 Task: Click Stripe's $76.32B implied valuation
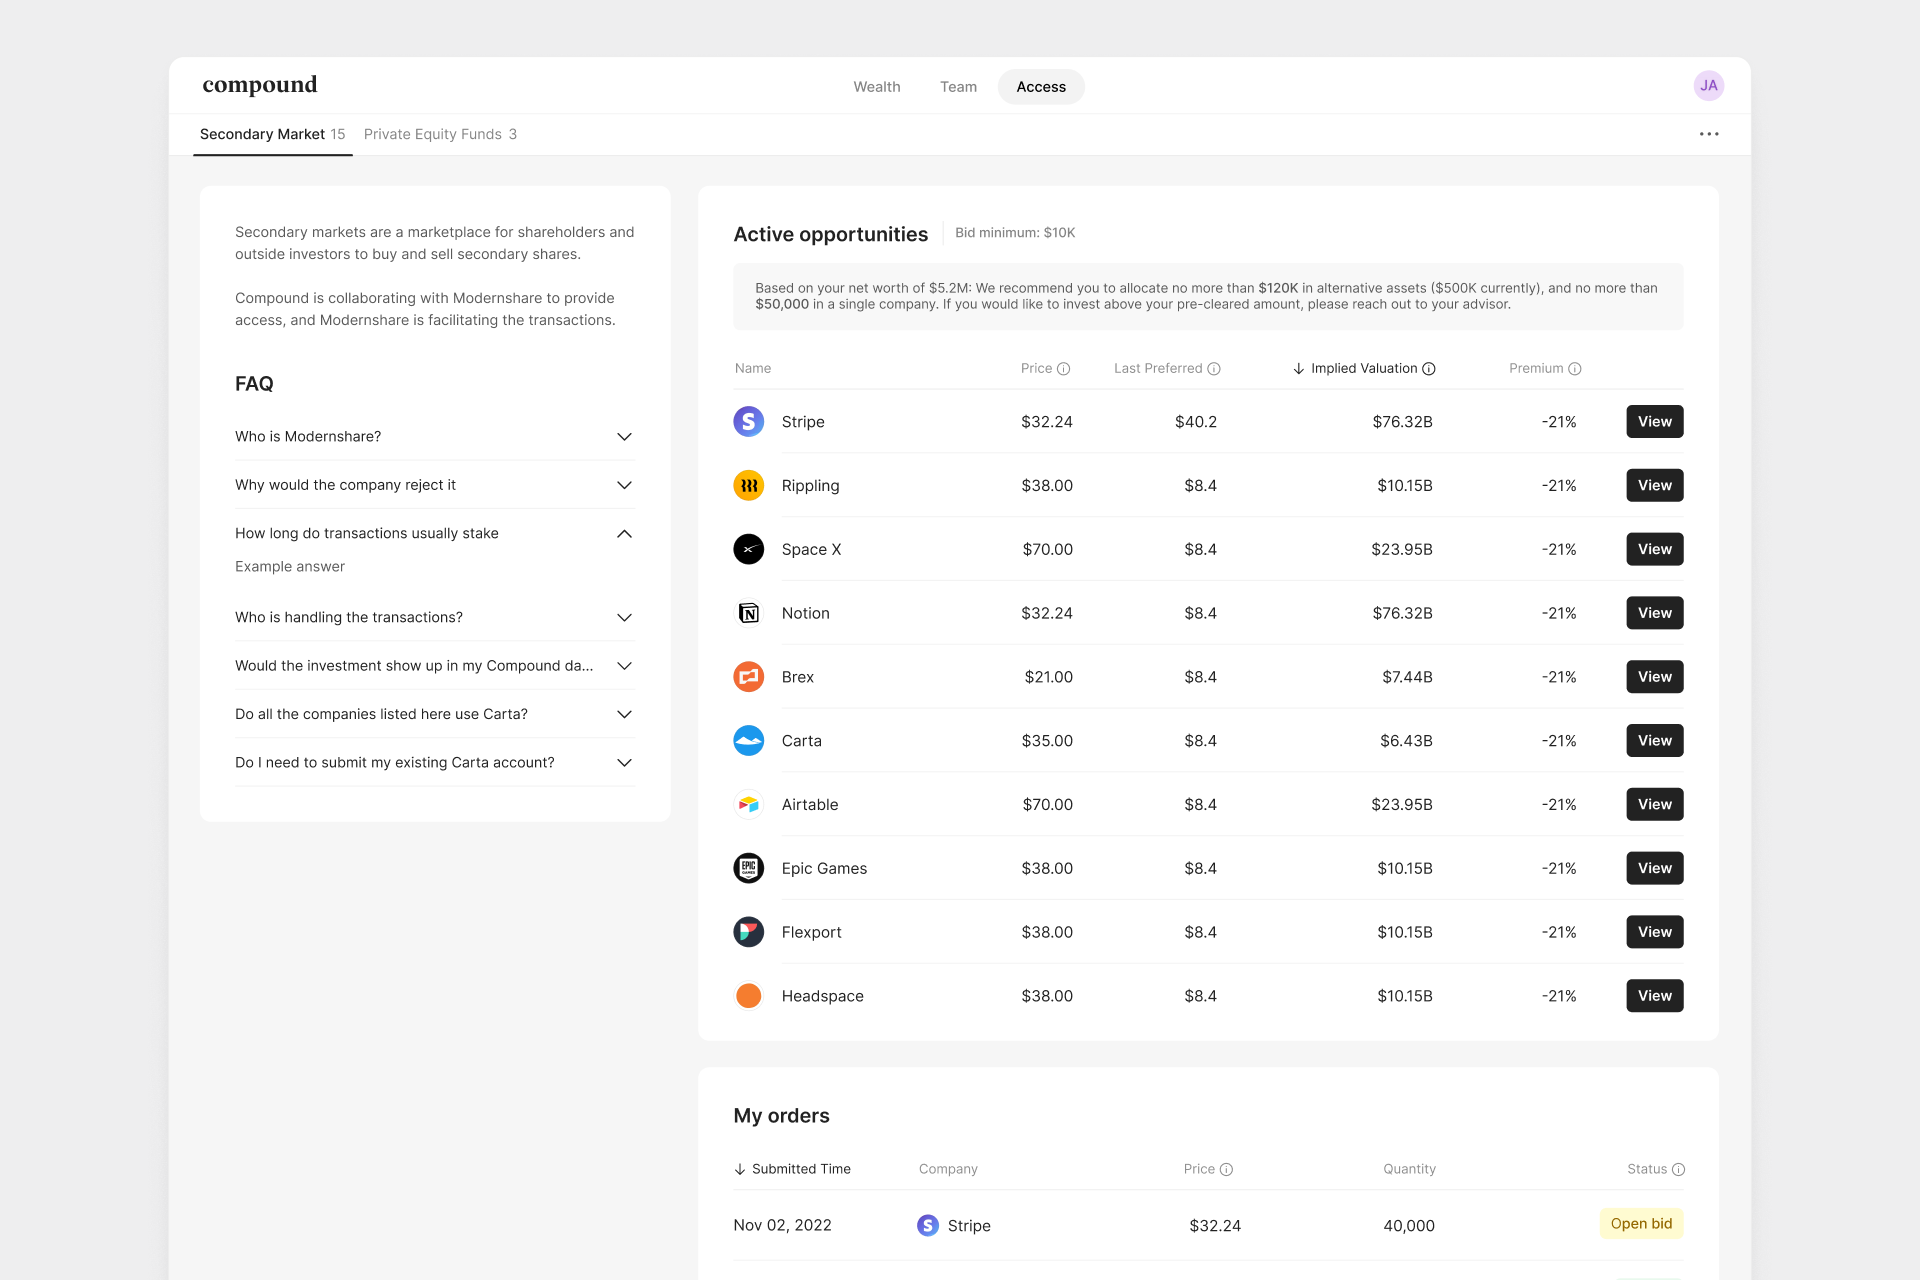[x=1402, y=422]
